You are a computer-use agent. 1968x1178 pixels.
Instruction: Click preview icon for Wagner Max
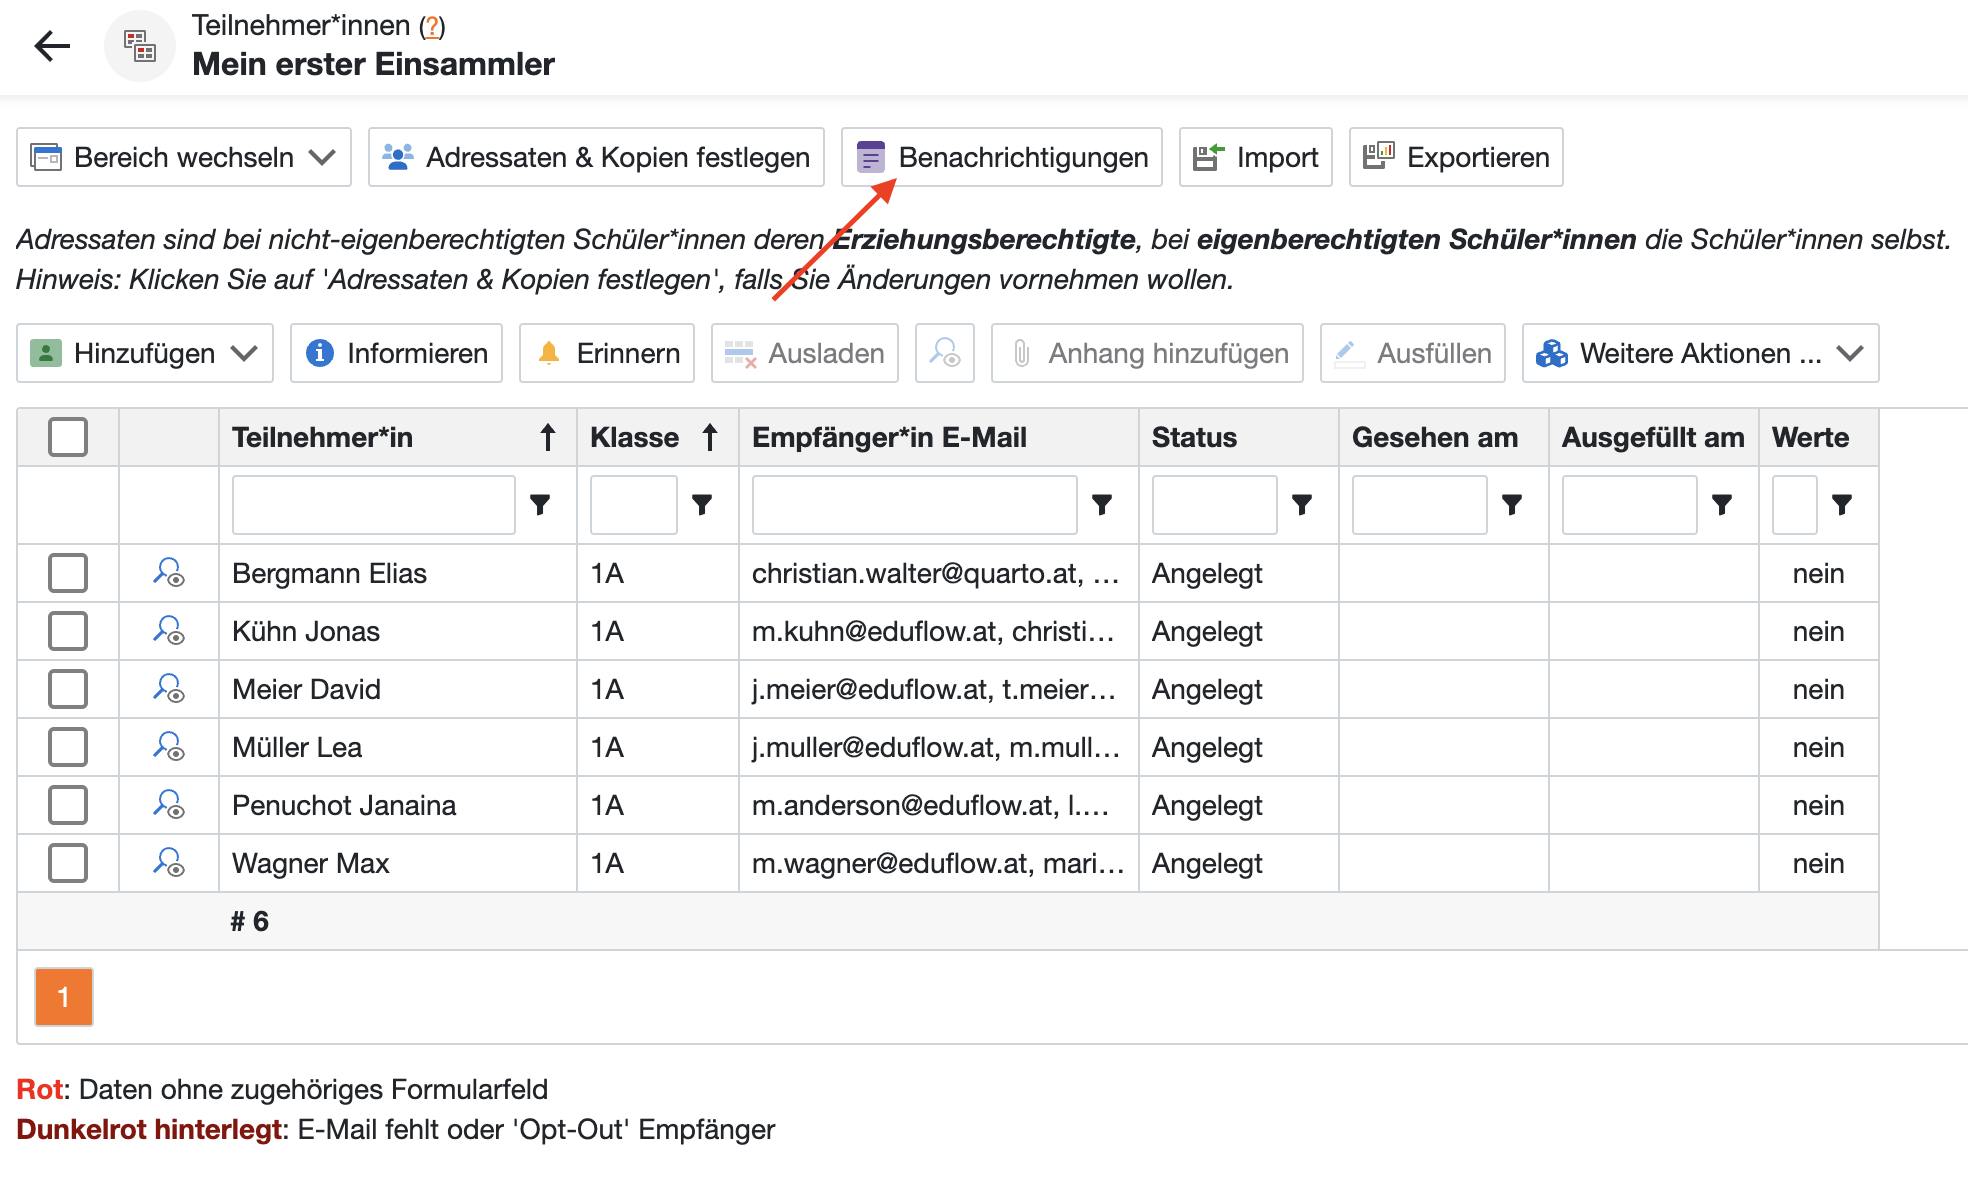click(x=168, y=863)
